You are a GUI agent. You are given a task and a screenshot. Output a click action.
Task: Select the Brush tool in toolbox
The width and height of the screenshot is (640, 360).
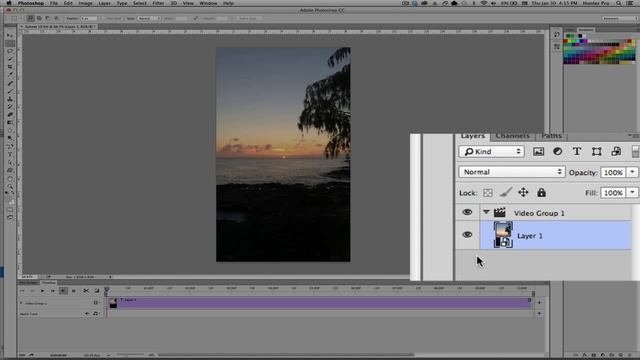(10, 91)
